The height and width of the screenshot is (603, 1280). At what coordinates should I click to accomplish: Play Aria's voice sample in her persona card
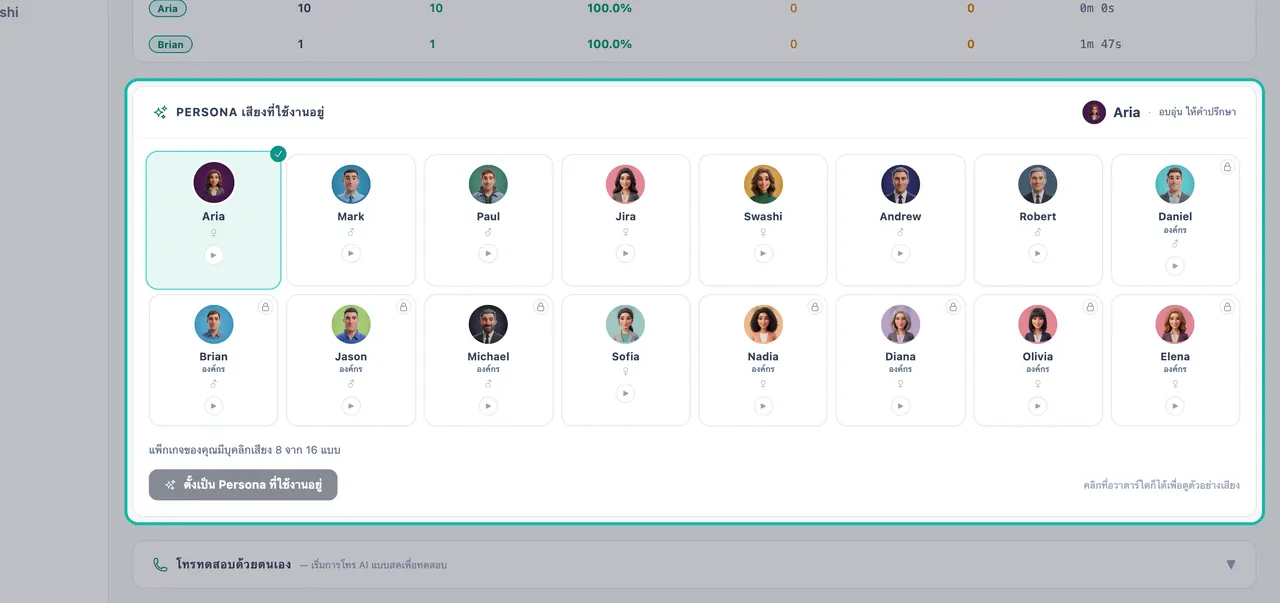coord(213,255)
